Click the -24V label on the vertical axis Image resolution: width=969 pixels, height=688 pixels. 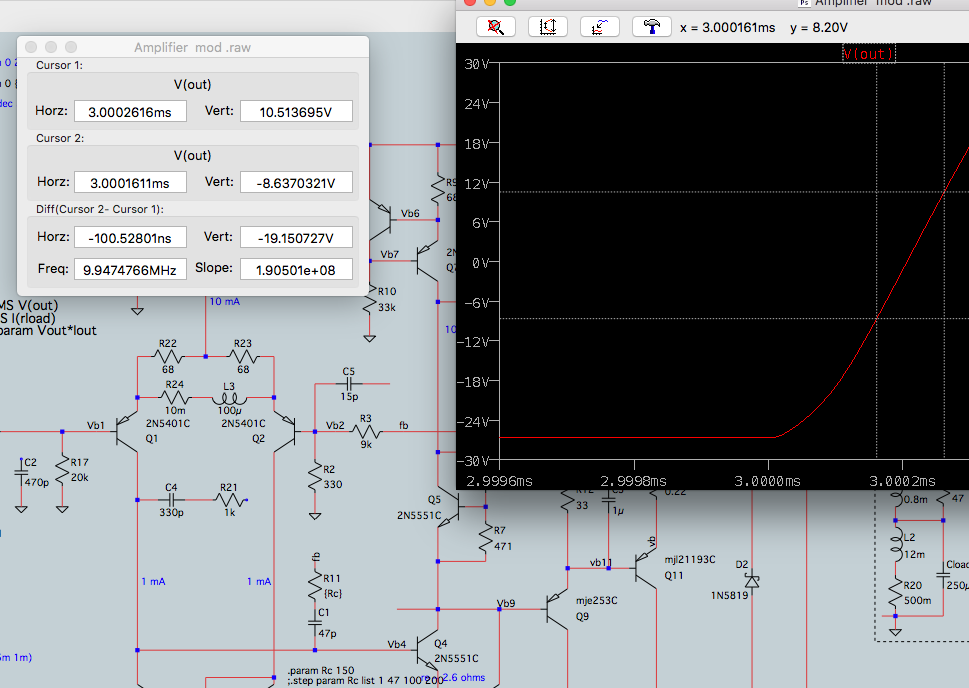(x=473, y=422)
